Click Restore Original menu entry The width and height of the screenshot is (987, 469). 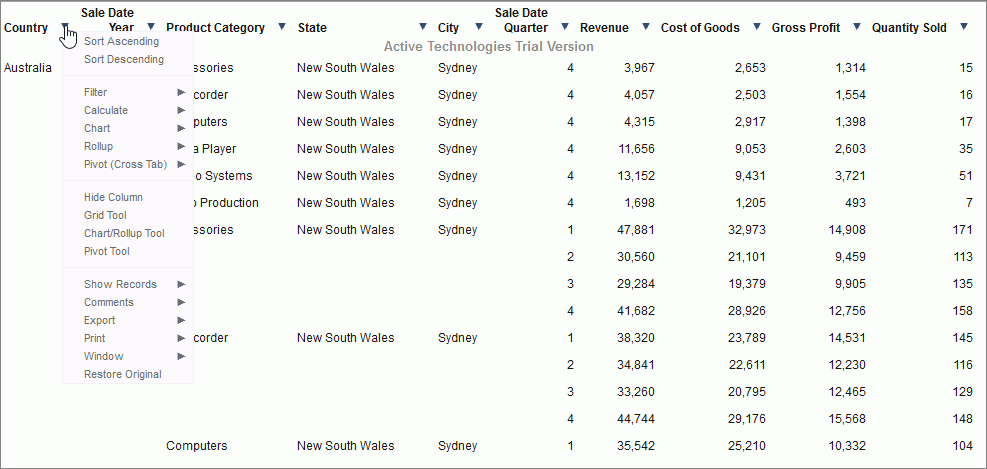coord(123,375)
